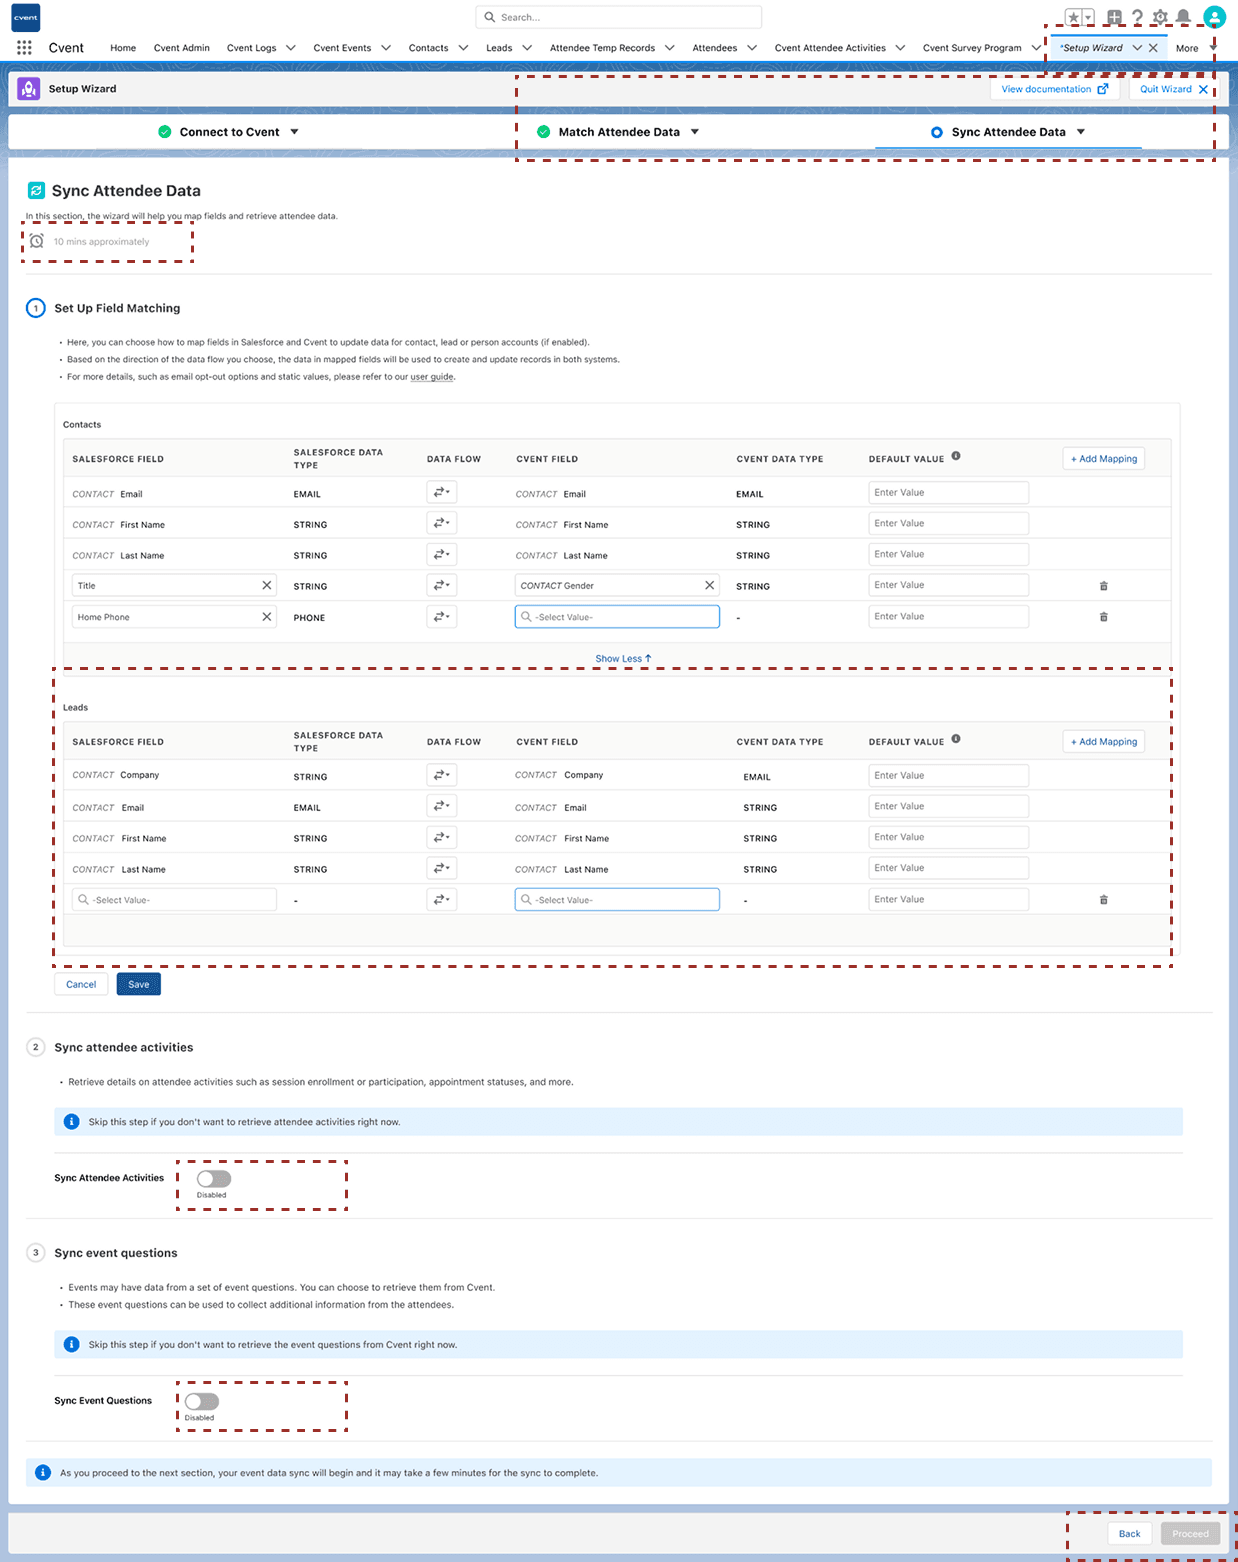Clear the Title Salesforce field
Screen dimensions: 1238x1562
click(267, 586)
